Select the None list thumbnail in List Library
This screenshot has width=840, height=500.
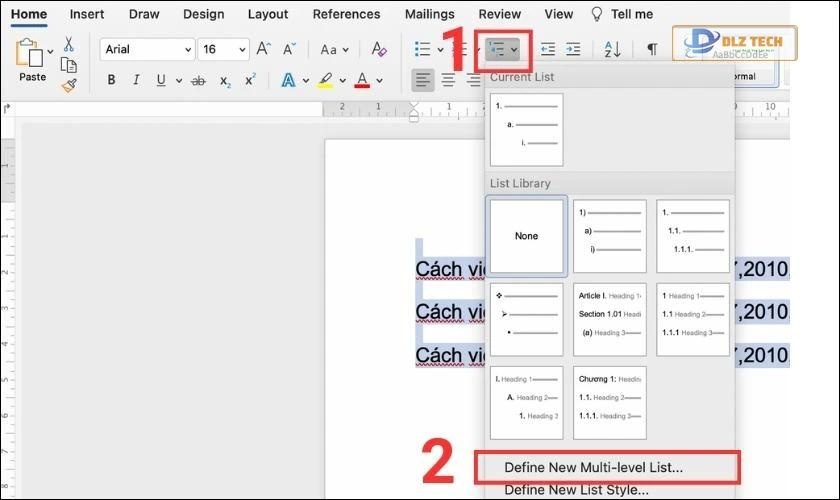pyautogui.click(x=526, y=236)
